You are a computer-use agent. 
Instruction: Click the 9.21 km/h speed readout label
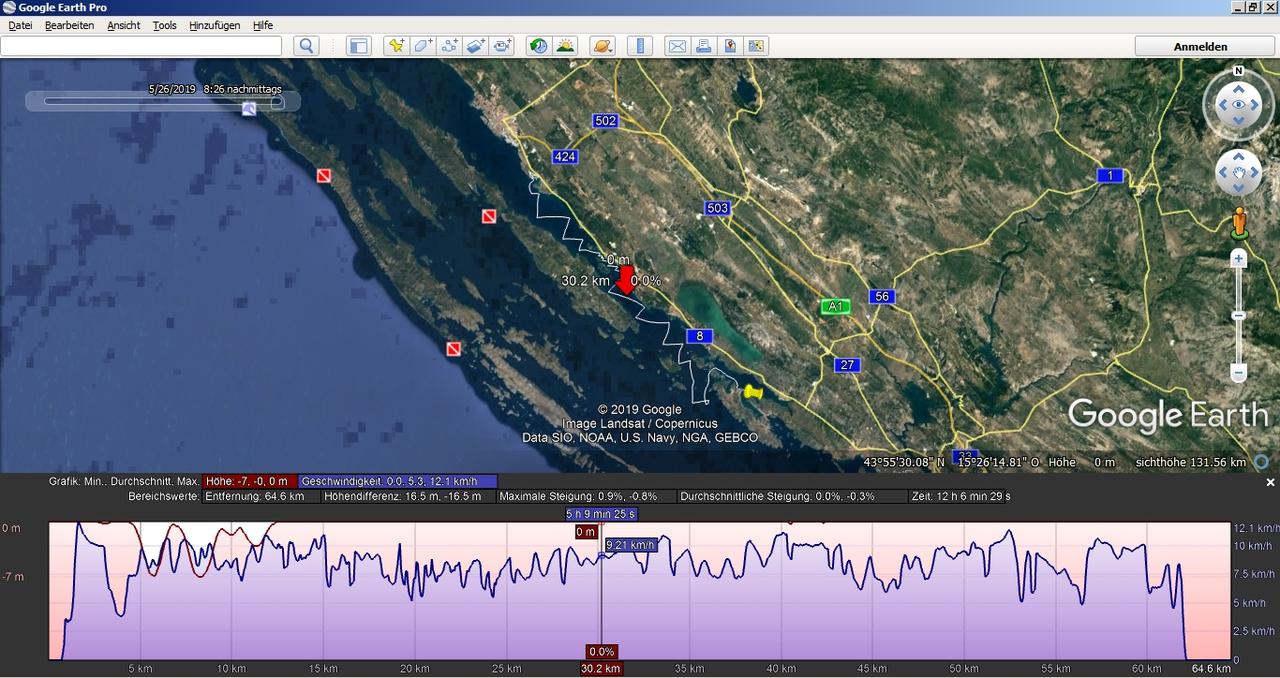[630, 545]
